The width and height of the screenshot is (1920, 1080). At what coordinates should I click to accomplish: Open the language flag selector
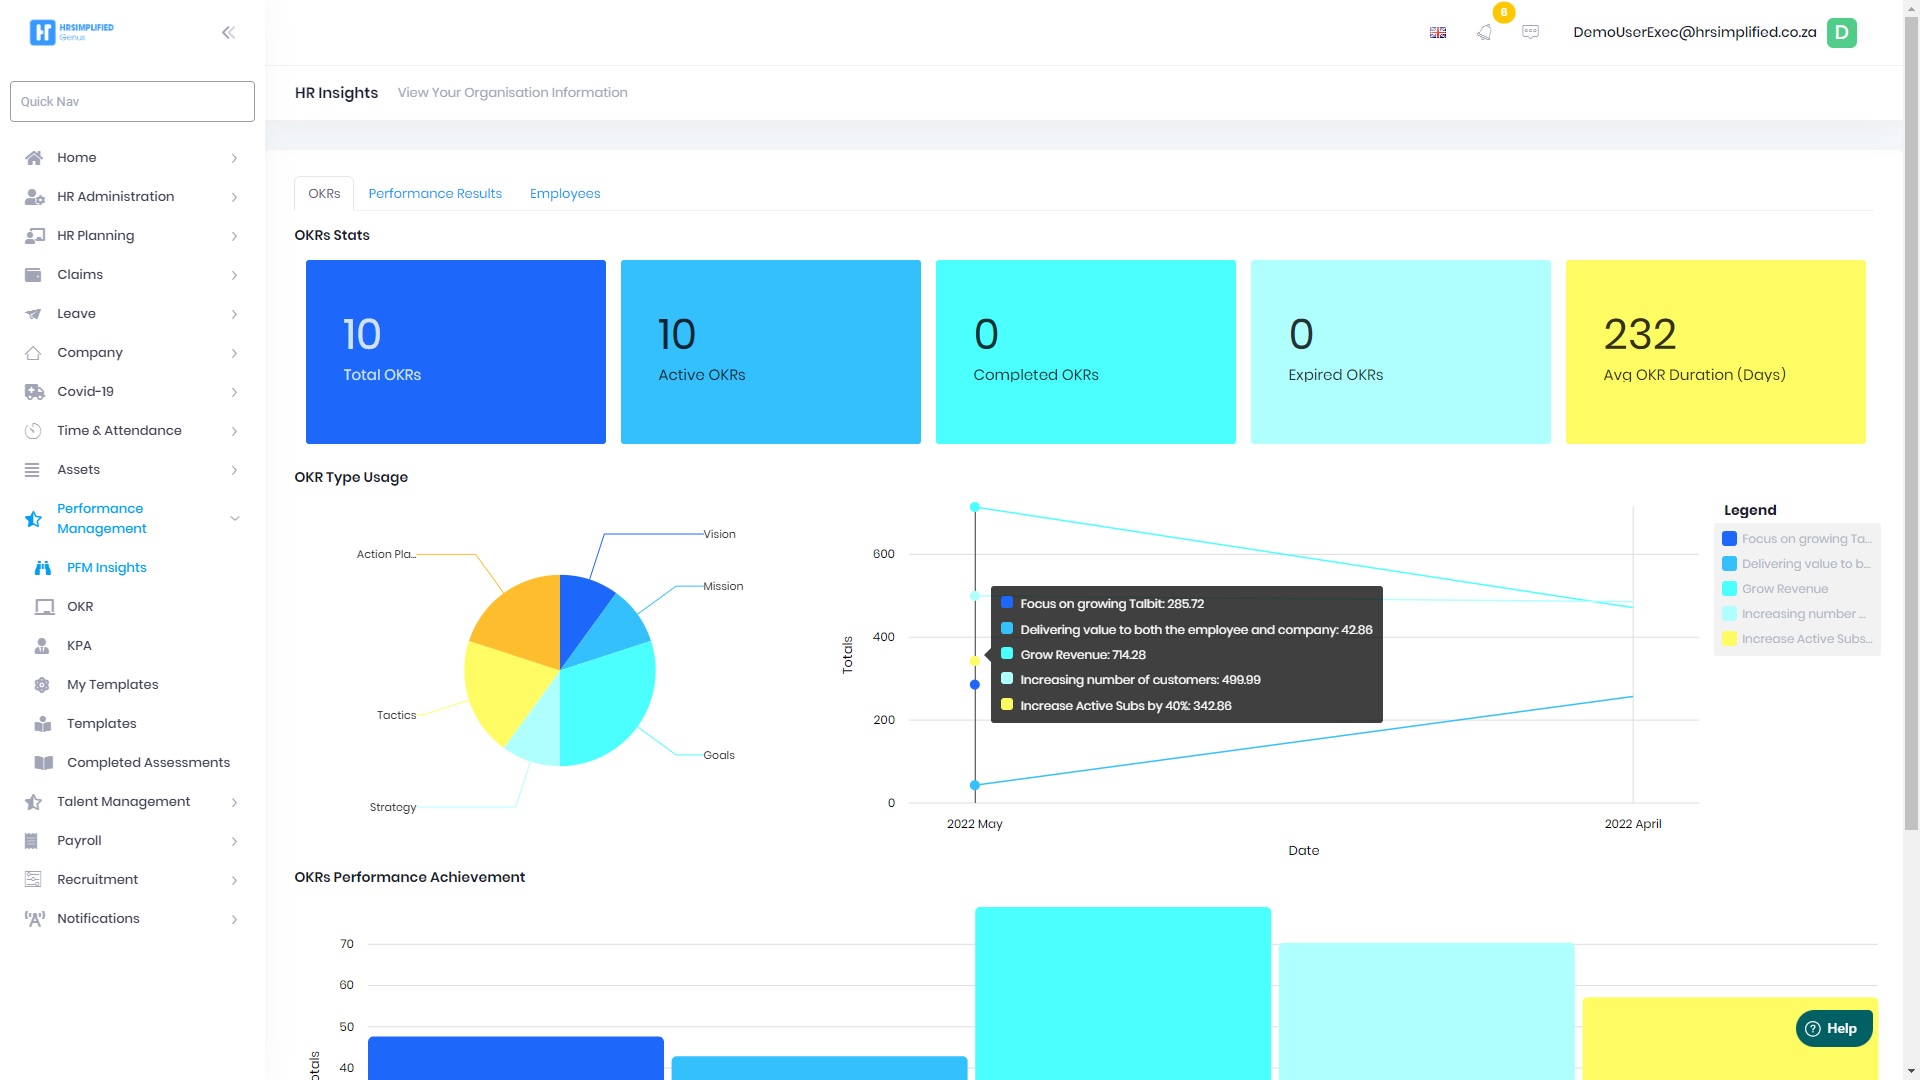(1438, 32)
